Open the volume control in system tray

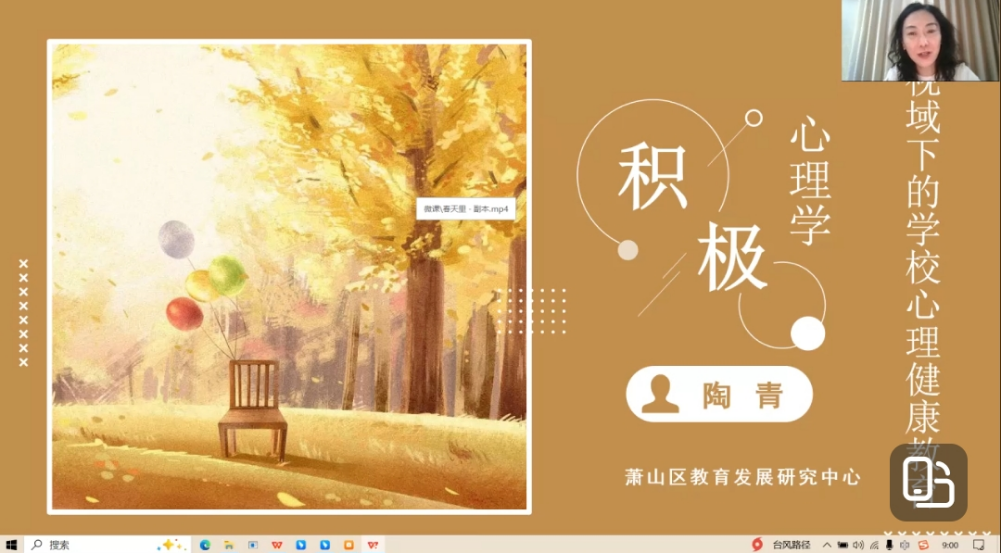[x=858, y=545]
